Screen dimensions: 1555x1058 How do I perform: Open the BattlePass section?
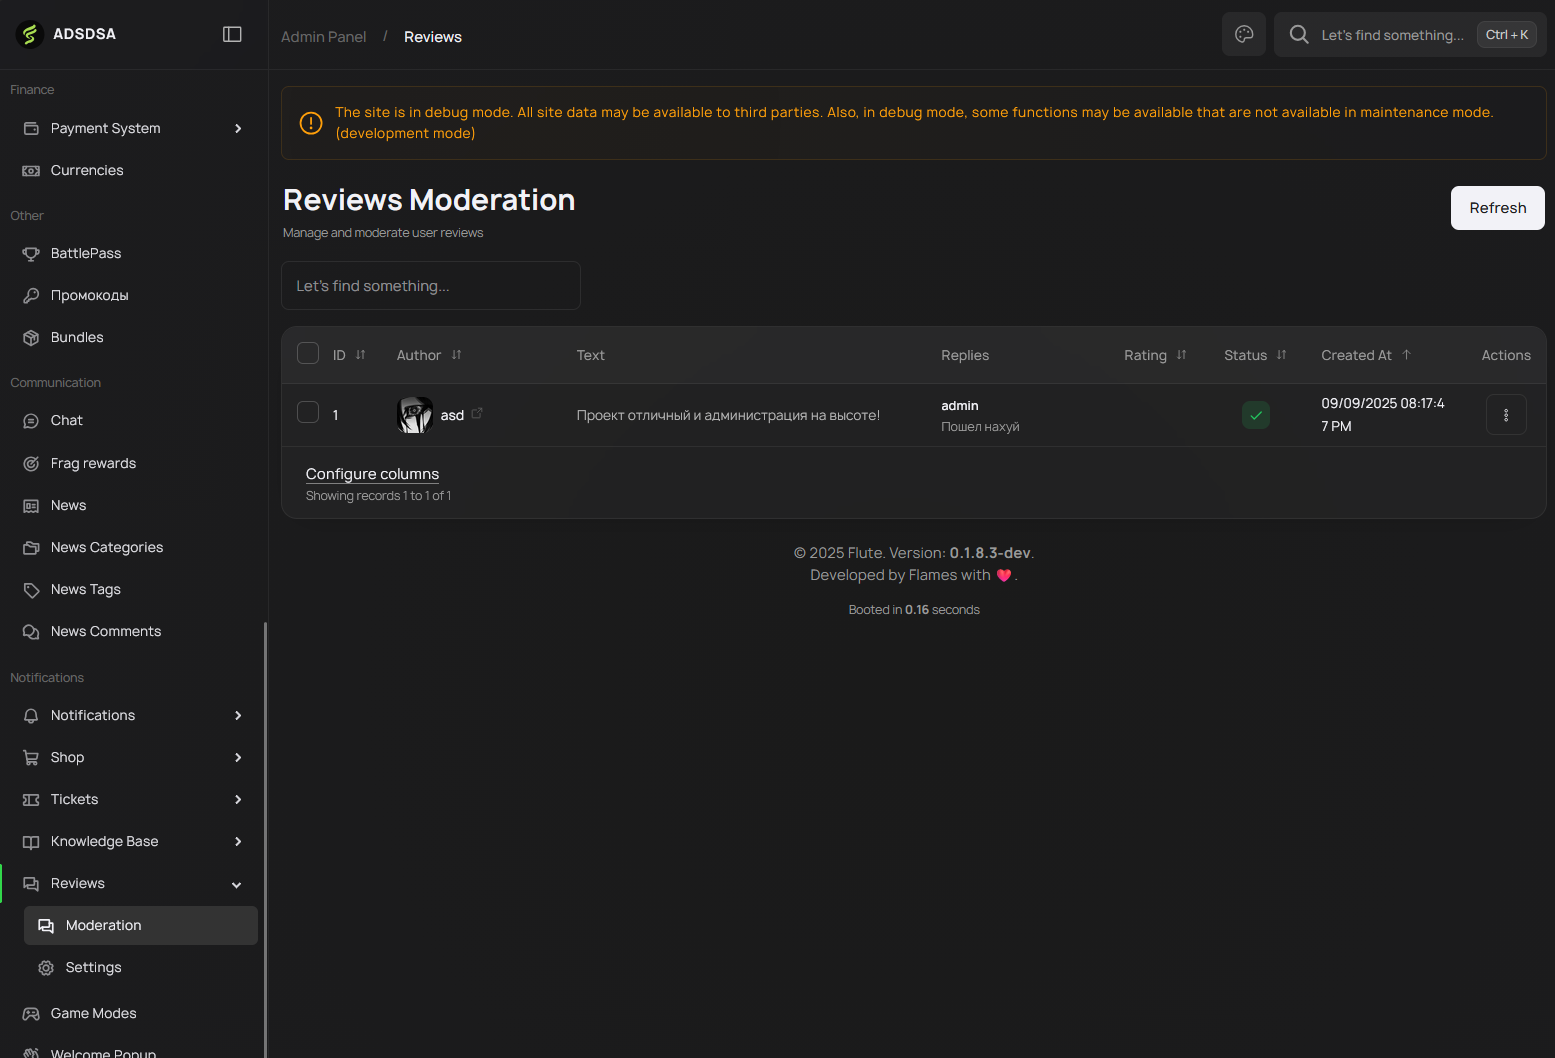click(32, 253)
